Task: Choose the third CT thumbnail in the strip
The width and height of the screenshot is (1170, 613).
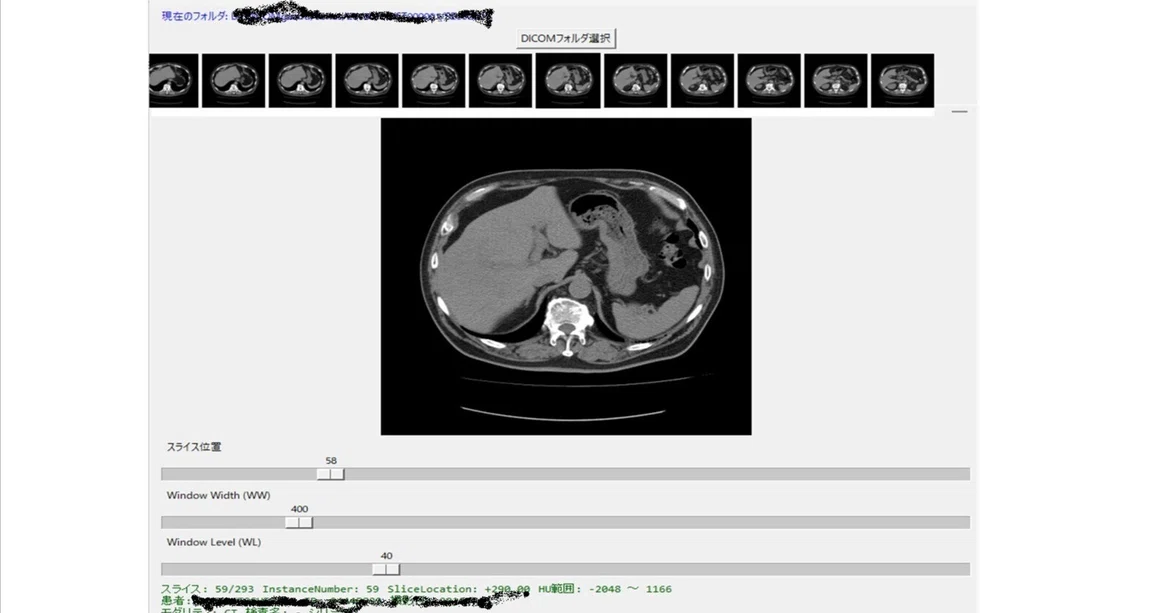Action: 300,81
